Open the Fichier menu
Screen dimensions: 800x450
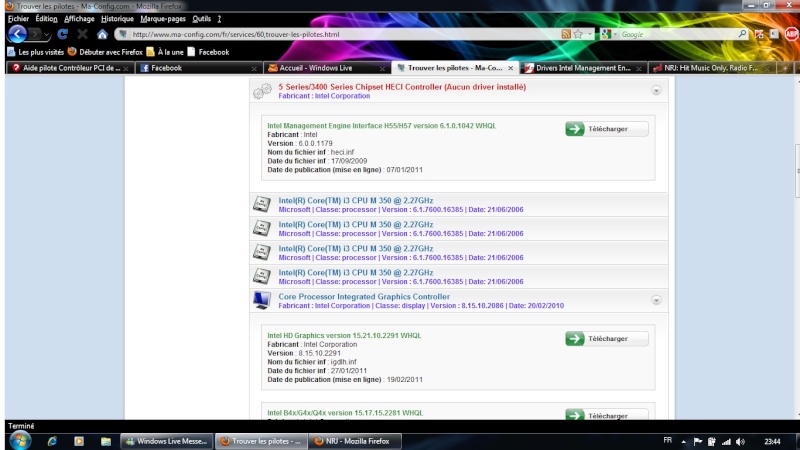[18, 19]
